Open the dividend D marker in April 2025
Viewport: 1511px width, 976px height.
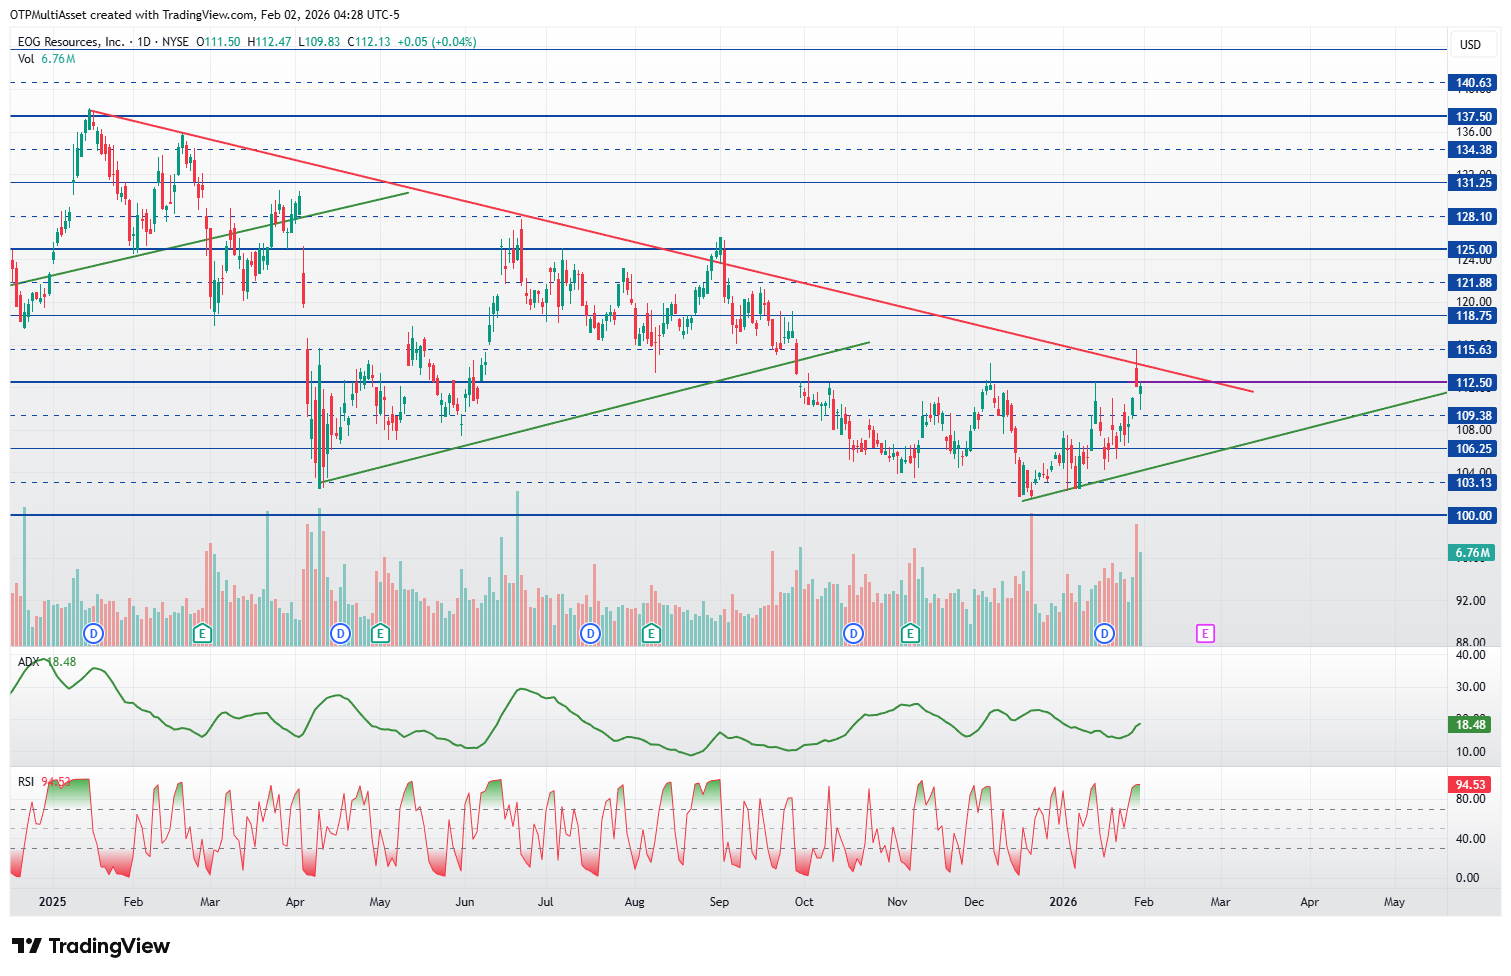(340, 633)
